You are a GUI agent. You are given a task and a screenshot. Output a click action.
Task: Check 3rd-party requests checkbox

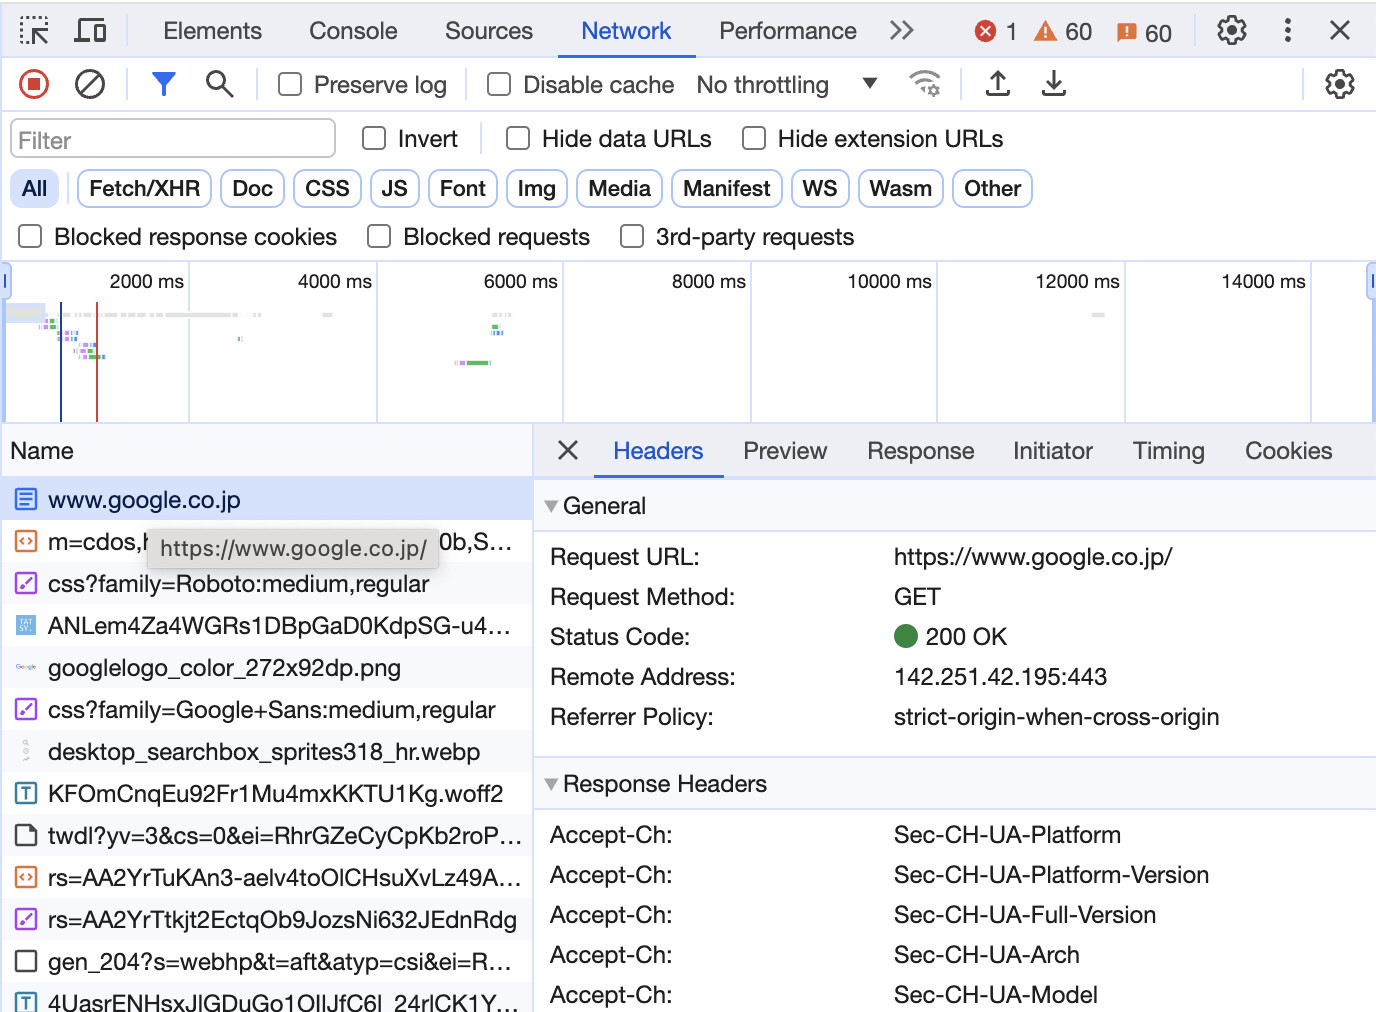coord(632,237)
